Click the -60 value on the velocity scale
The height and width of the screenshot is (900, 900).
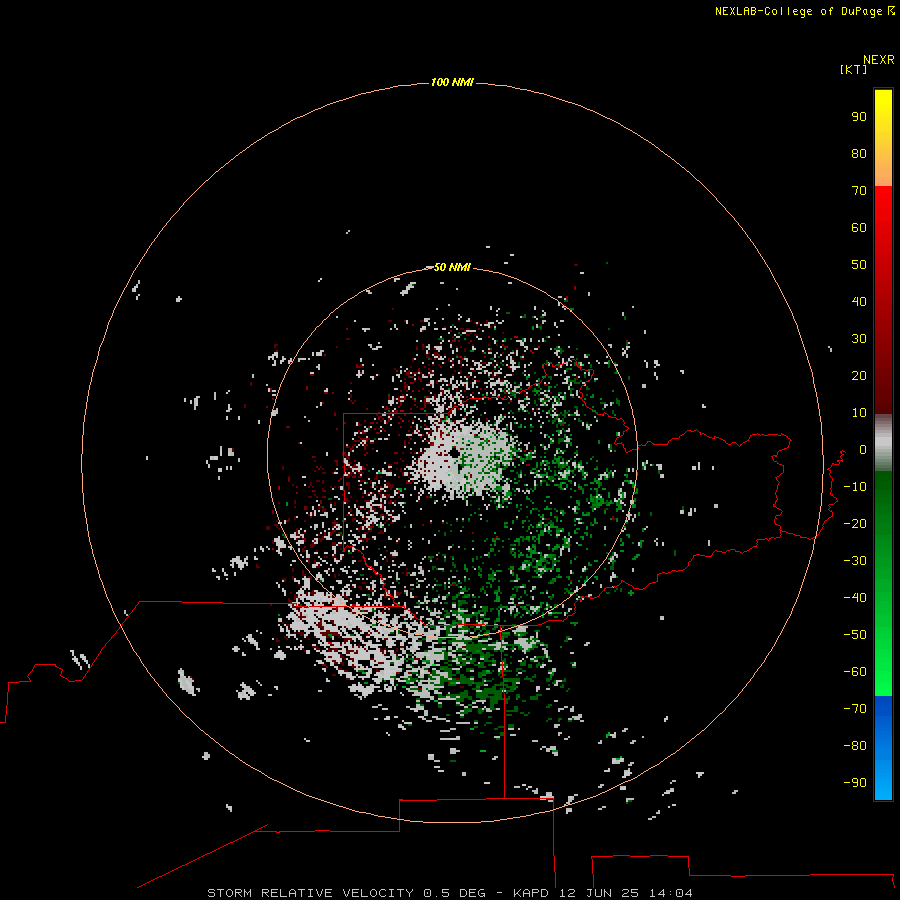tap(855, 672)
